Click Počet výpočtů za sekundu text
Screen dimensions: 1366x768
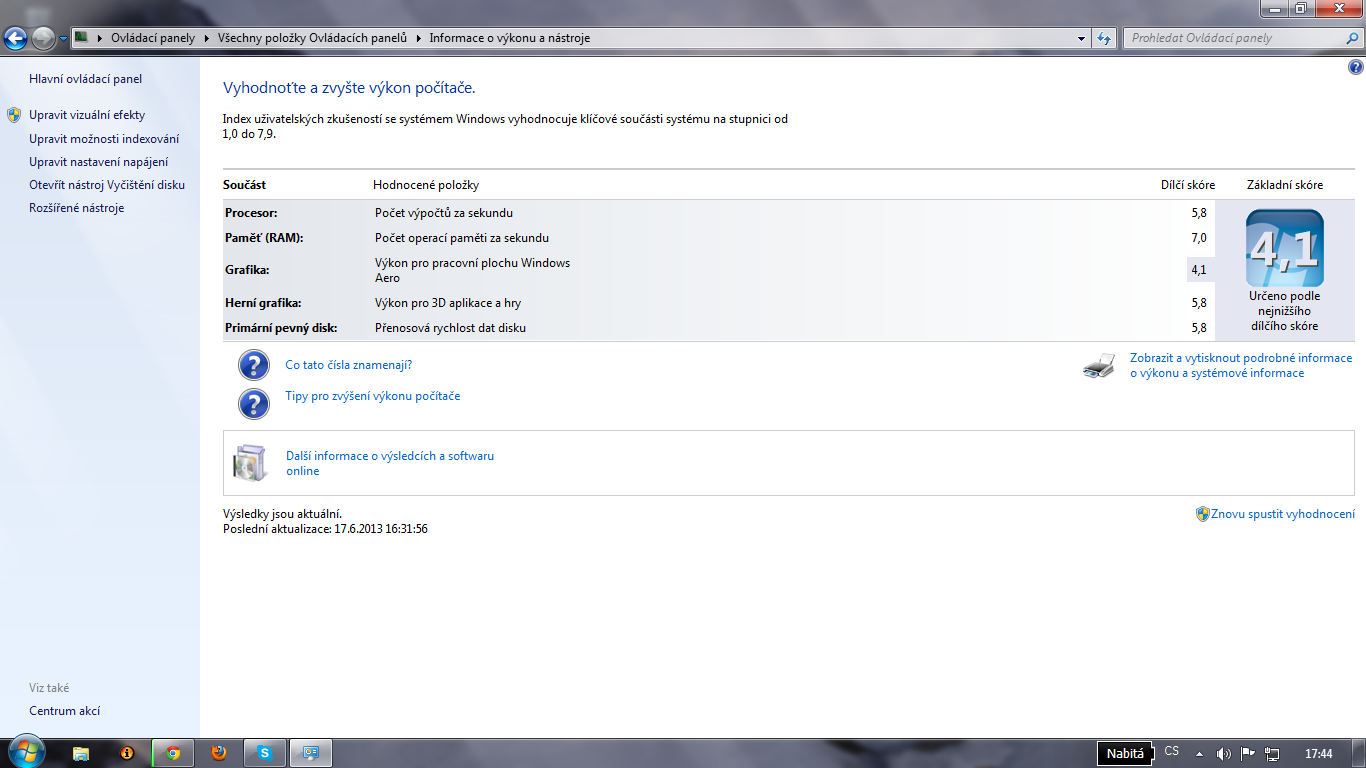tap(444, 213)
